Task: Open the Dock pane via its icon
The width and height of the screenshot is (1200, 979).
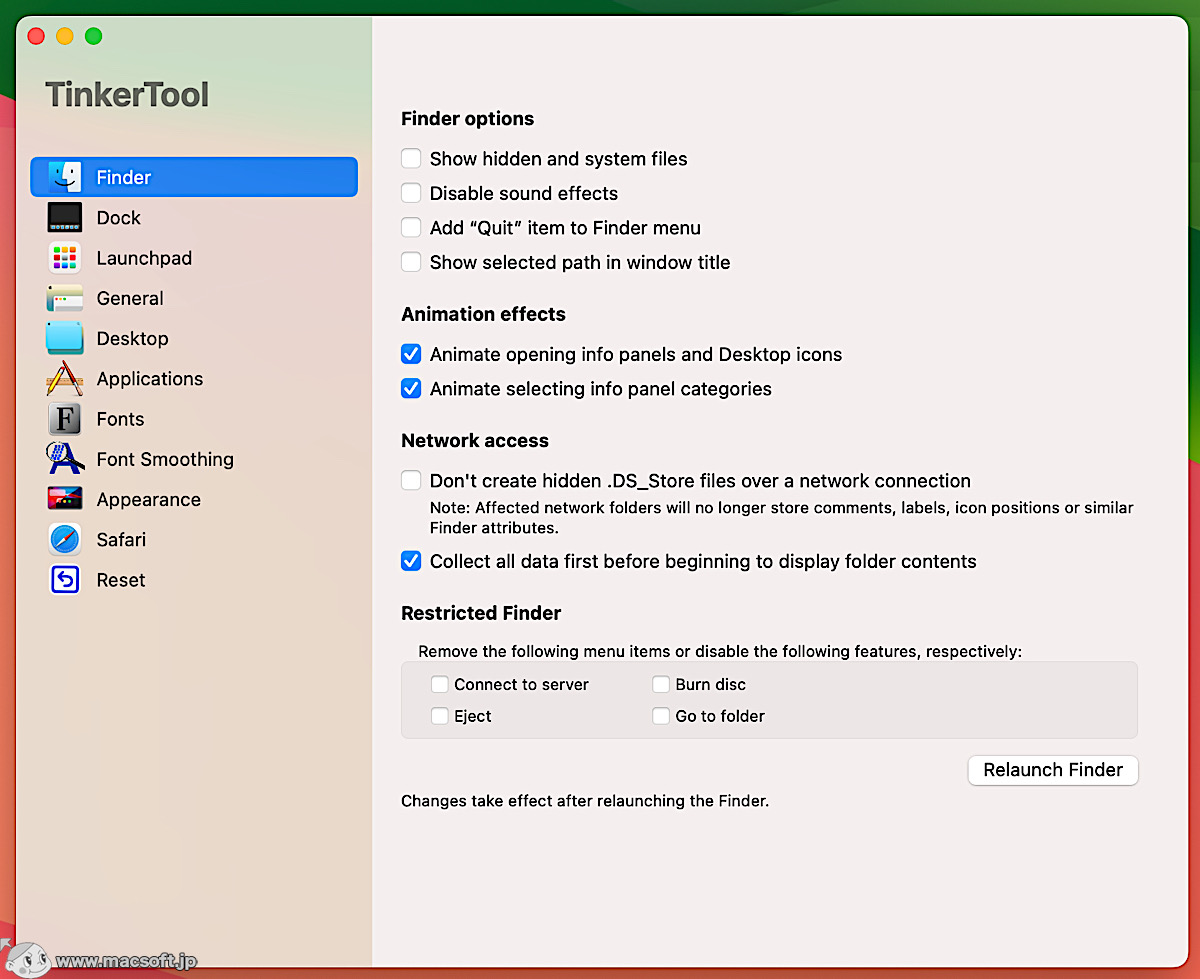Action: coord(64,217)
